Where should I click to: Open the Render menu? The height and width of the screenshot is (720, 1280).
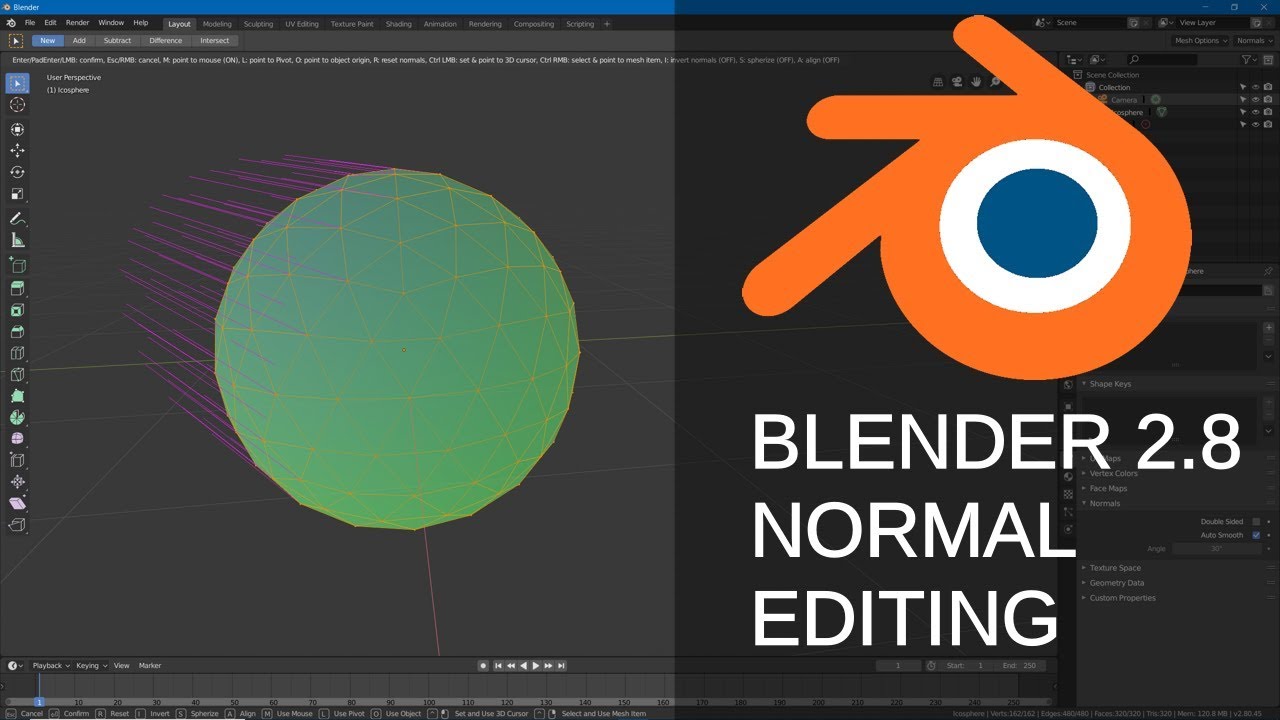(77, 23)
